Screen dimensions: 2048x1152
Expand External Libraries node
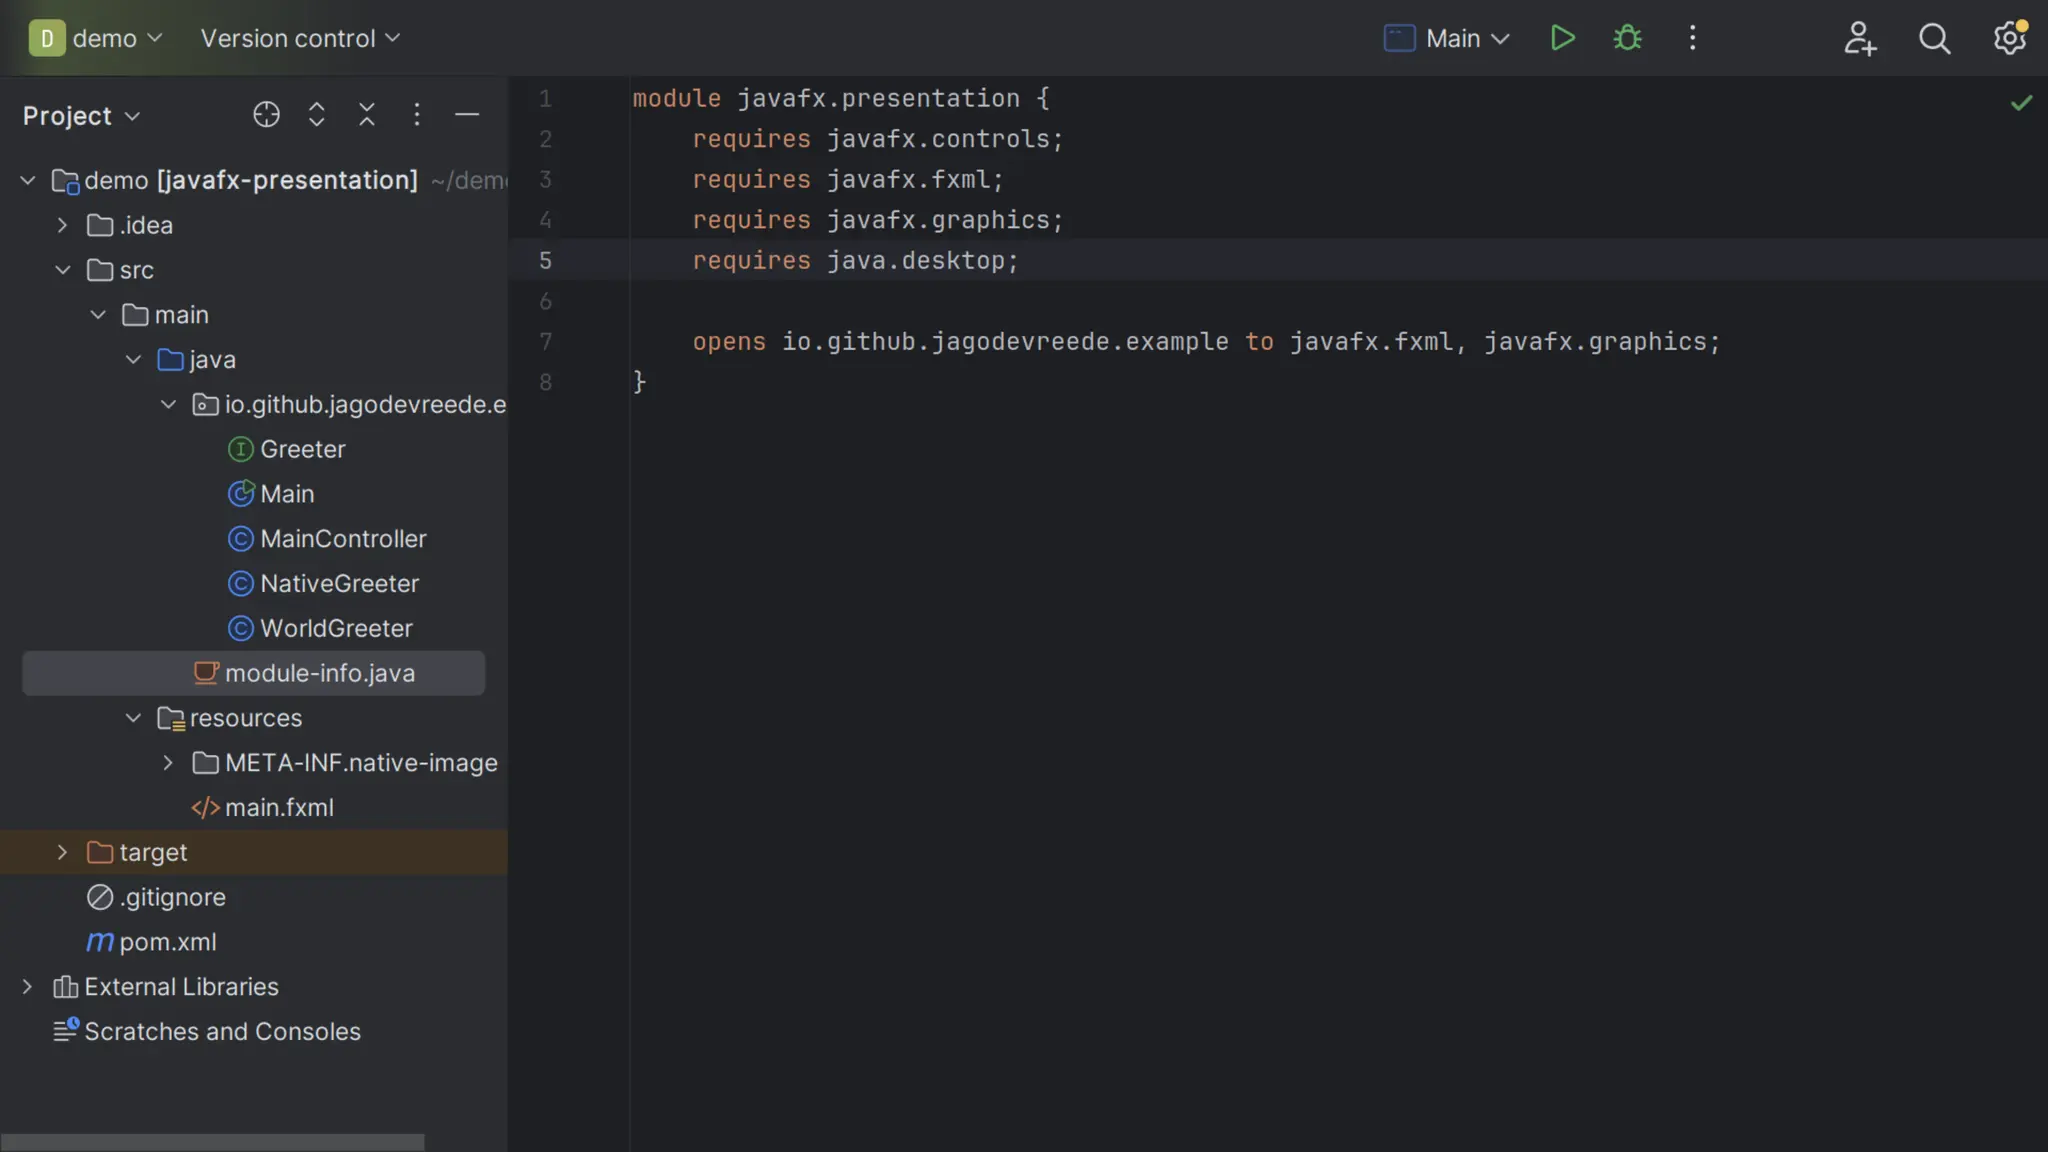click(x=27, y=987)
